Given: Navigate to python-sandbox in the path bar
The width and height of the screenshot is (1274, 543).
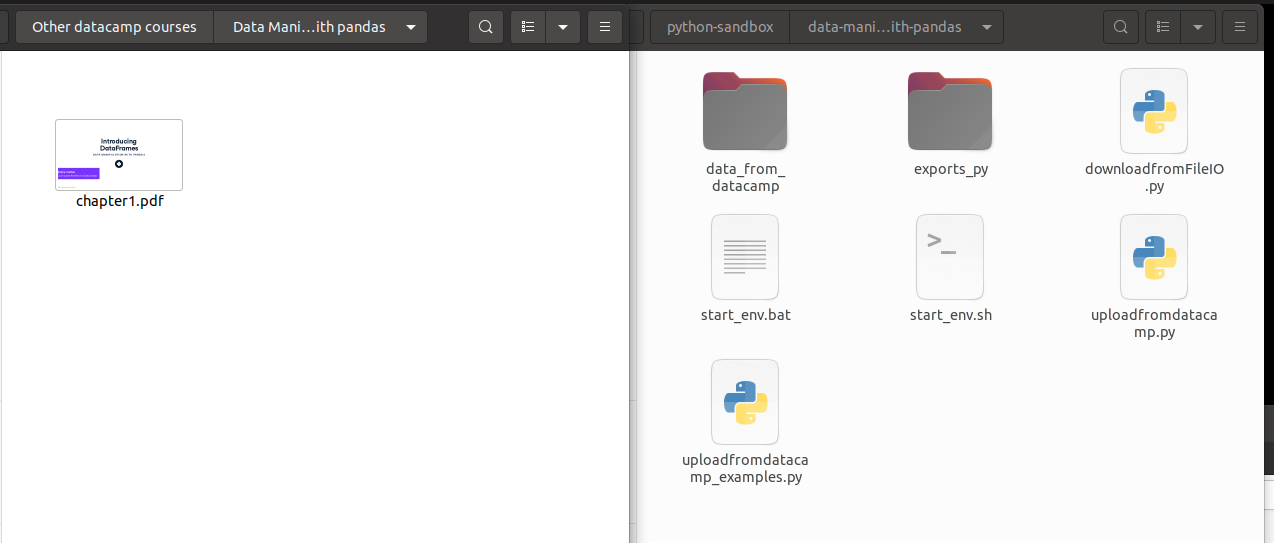Looking at the screenshot, I should coord(720,27).
